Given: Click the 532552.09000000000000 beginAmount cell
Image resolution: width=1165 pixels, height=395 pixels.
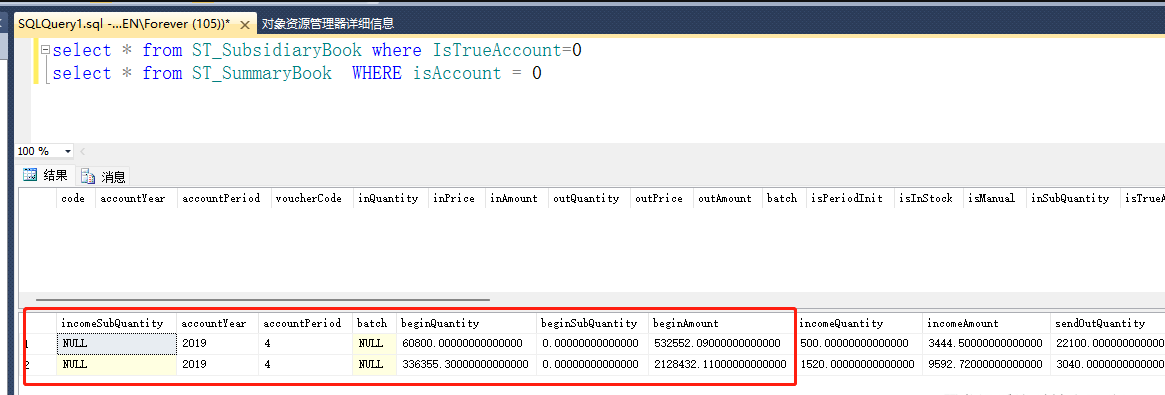Looking at the screenshot, I should (x=721, y=344).
